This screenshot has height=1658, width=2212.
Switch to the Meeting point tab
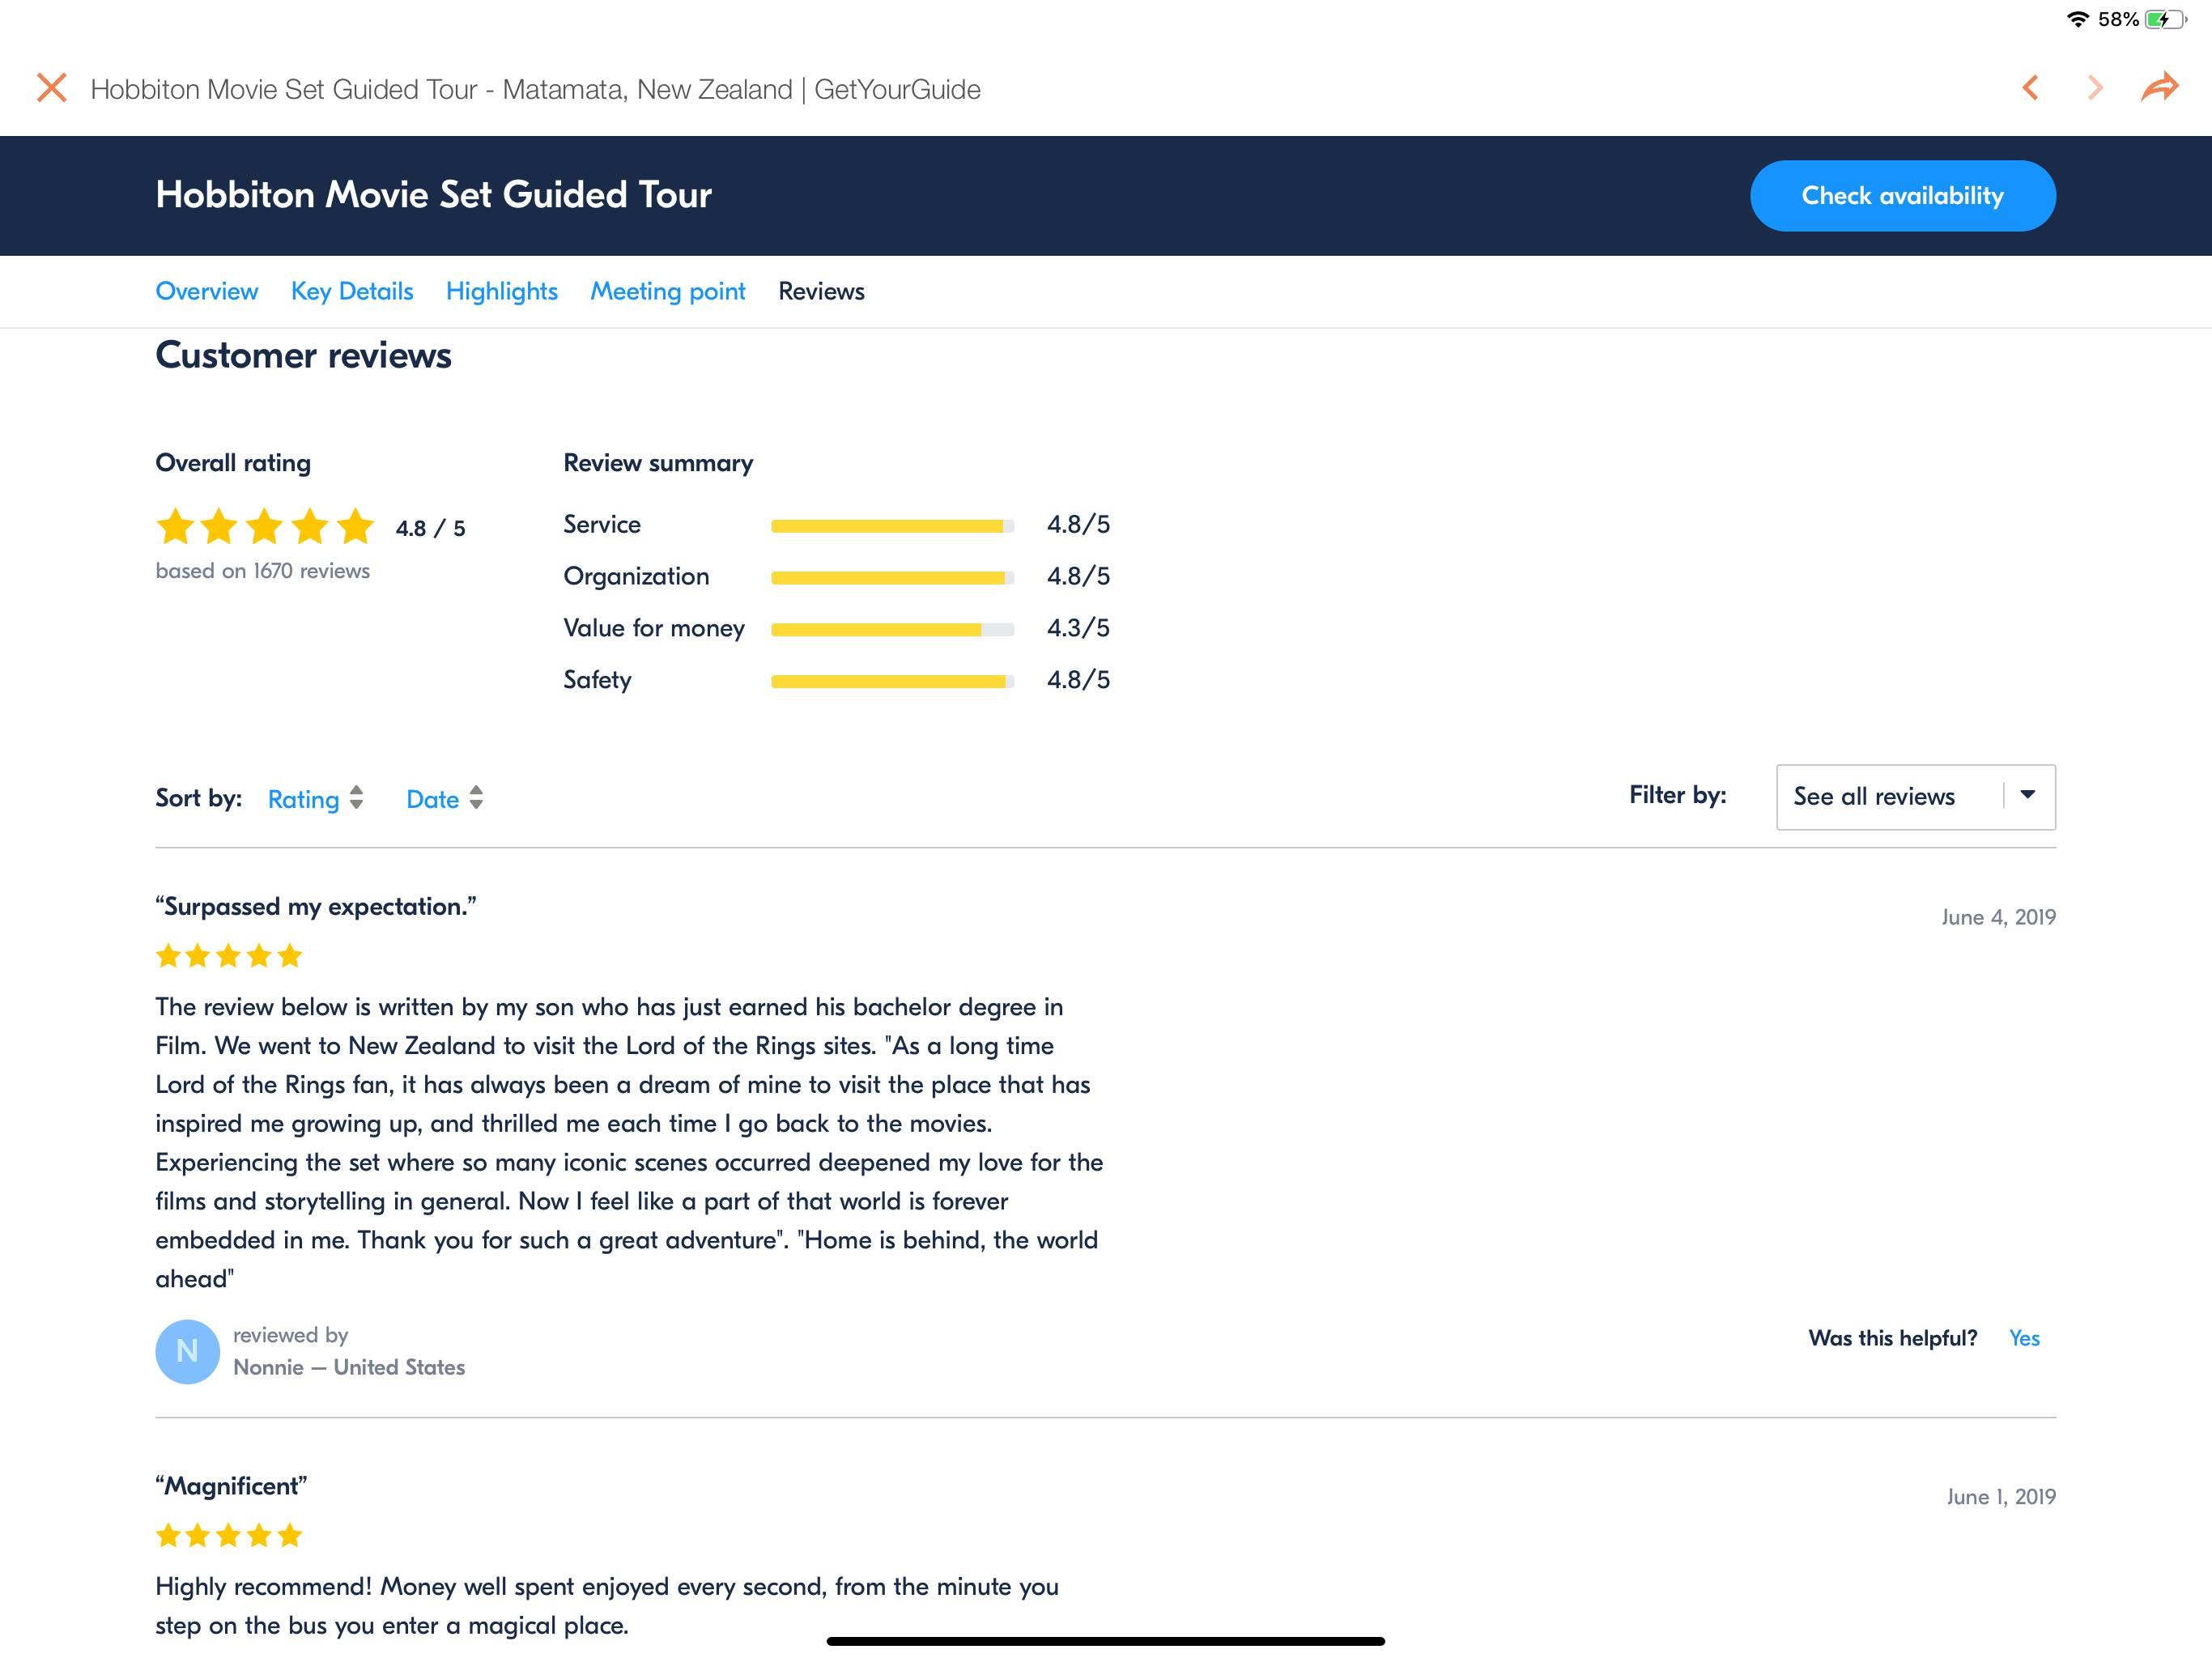coord(668,291)
